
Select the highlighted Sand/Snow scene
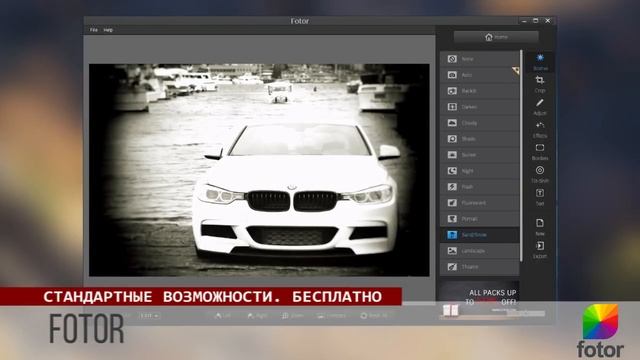(x=480, y=235)
